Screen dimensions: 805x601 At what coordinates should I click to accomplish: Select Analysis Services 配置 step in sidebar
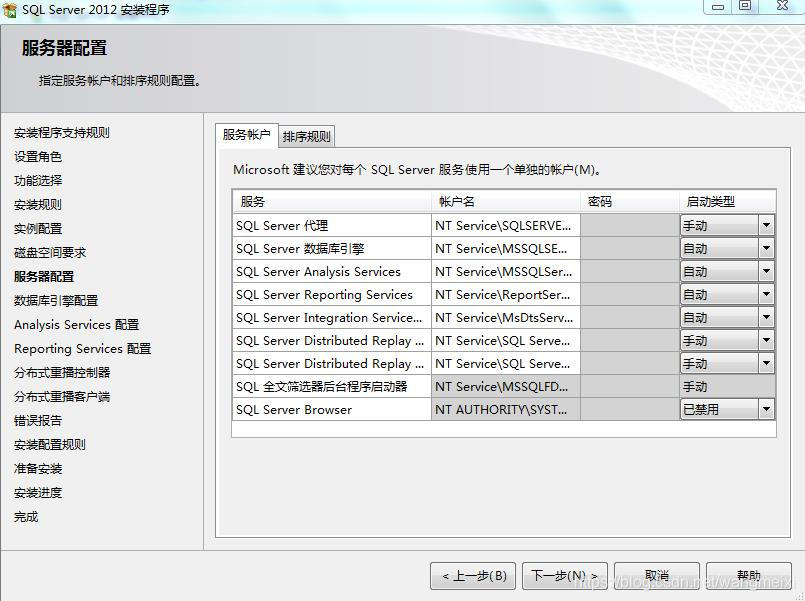pos(76,324)
